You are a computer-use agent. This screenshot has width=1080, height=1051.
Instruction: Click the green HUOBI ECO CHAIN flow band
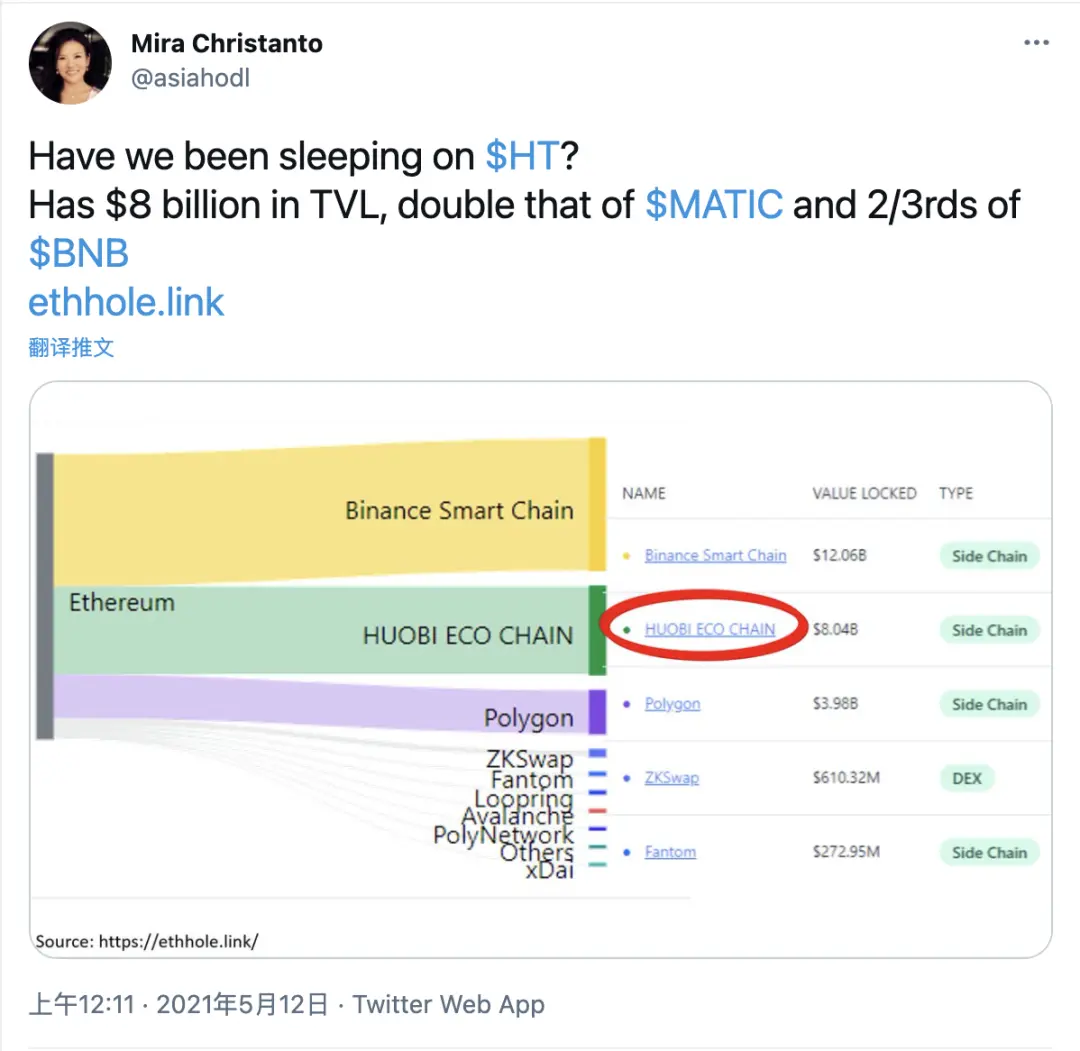coord(321,630)
